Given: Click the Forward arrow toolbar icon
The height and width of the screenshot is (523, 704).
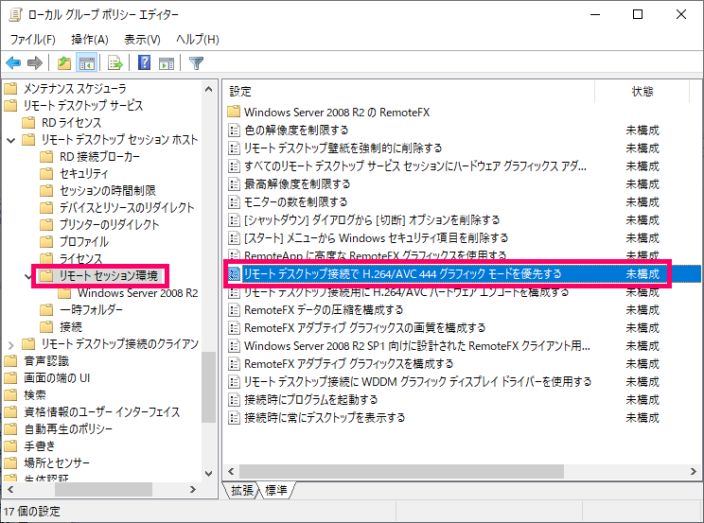Looking at the screenshot, I should 35,63.
